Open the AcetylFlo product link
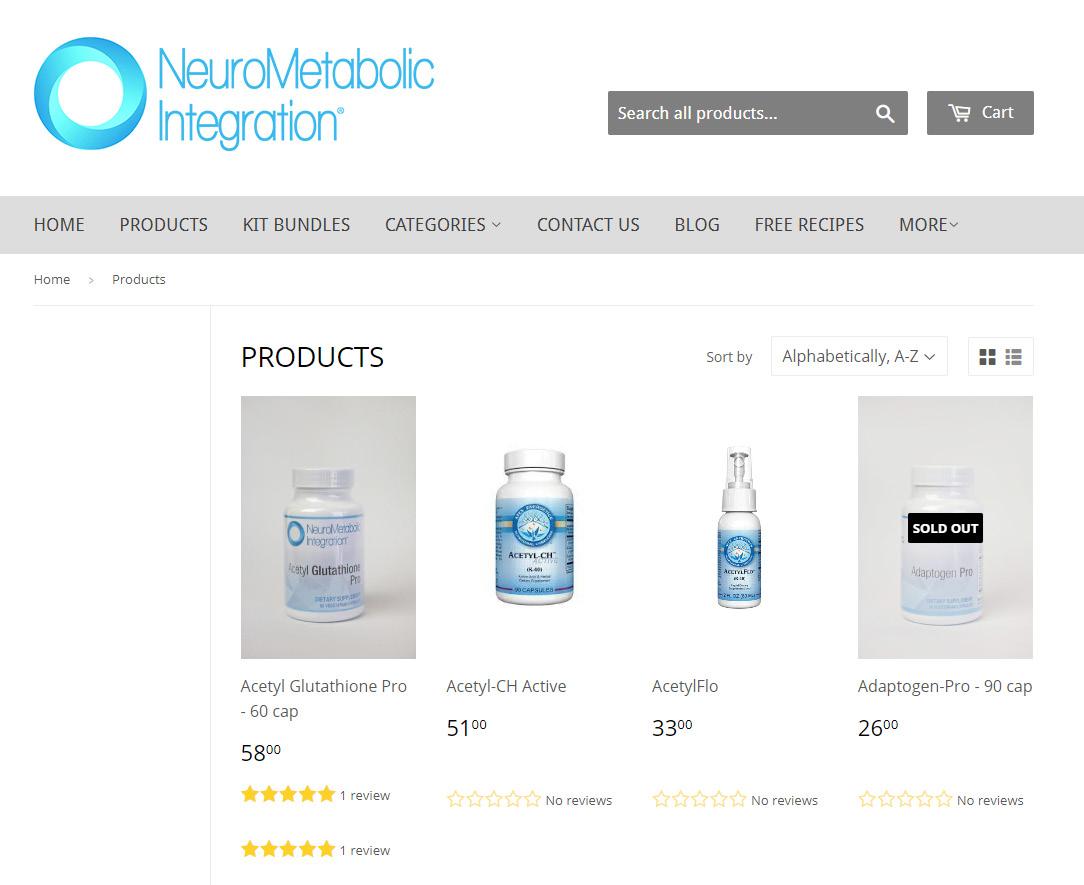1084x885 pixels. [x=685, y=687]
